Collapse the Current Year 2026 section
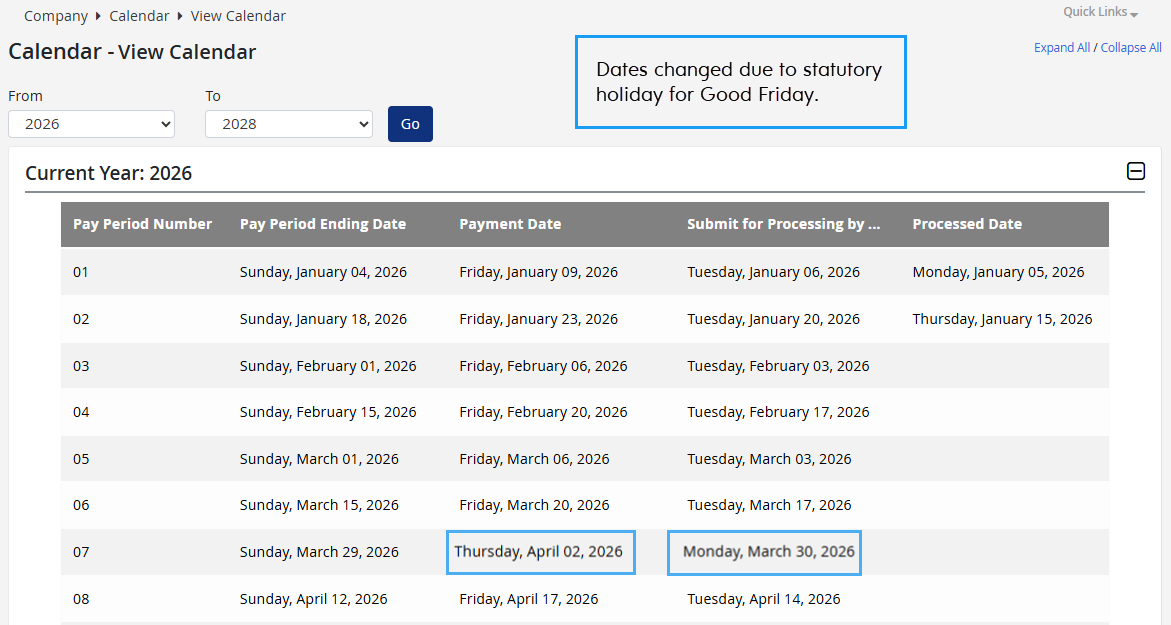Screen dimensions: 1171x625 click(x=1136, y=172)
